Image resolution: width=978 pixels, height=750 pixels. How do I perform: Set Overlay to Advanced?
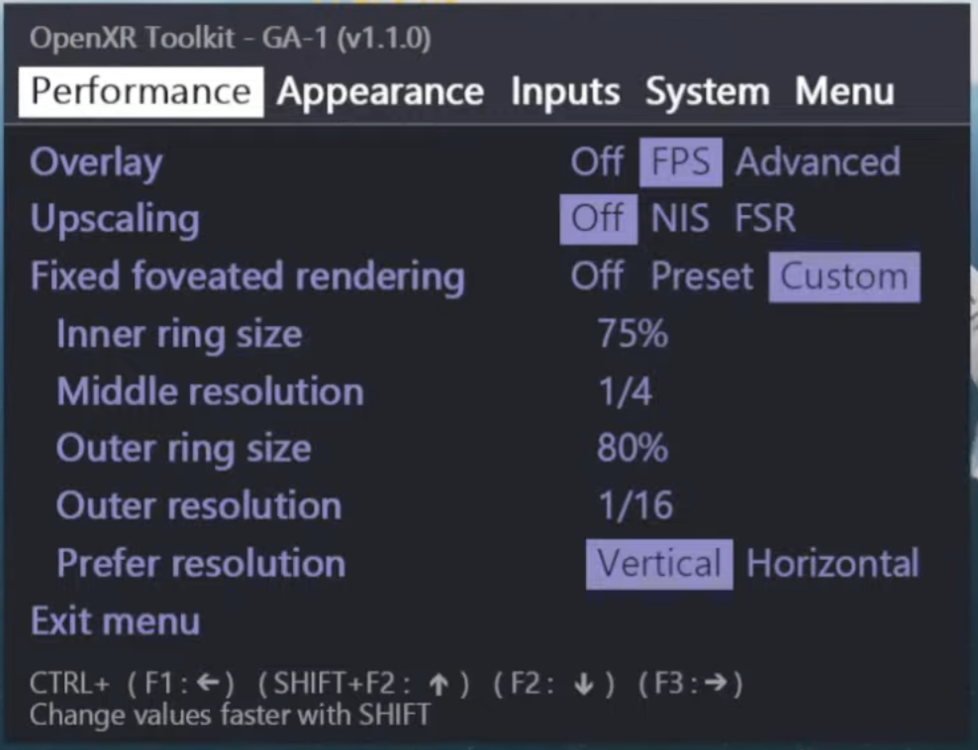[x=817, y=163]
